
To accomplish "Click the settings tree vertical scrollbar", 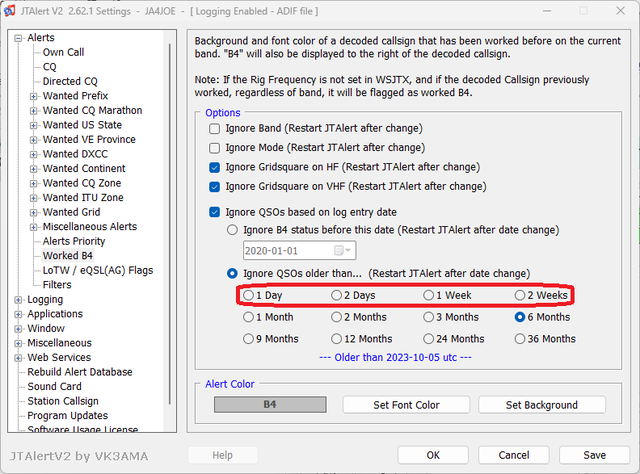I will 170,224.
